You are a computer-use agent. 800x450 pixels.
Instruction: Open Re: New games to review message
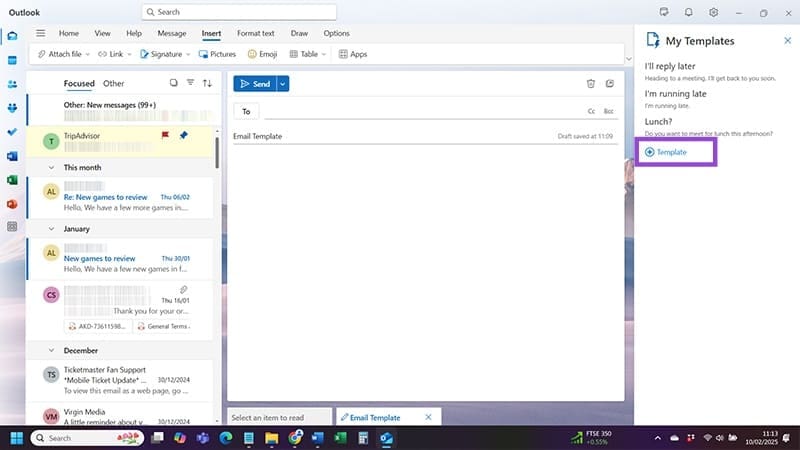point(120,198)
